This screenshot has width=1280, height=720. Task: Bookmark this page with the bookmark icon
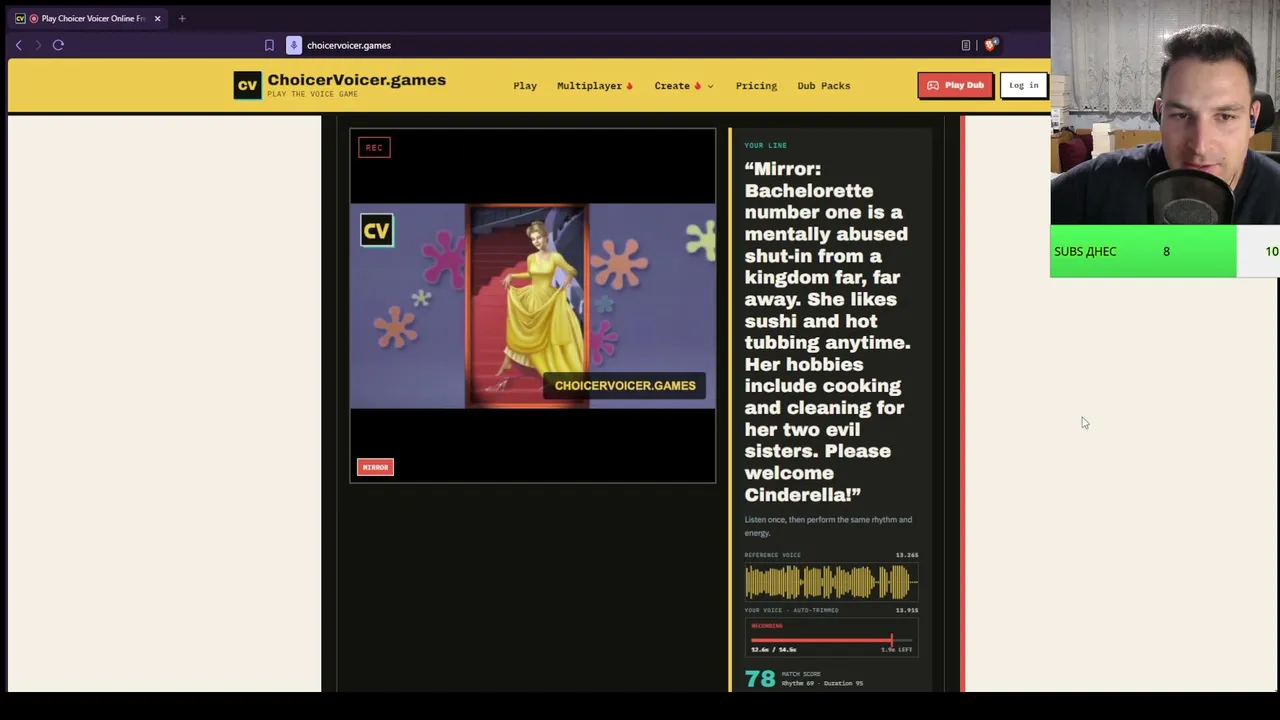[269, 45]
